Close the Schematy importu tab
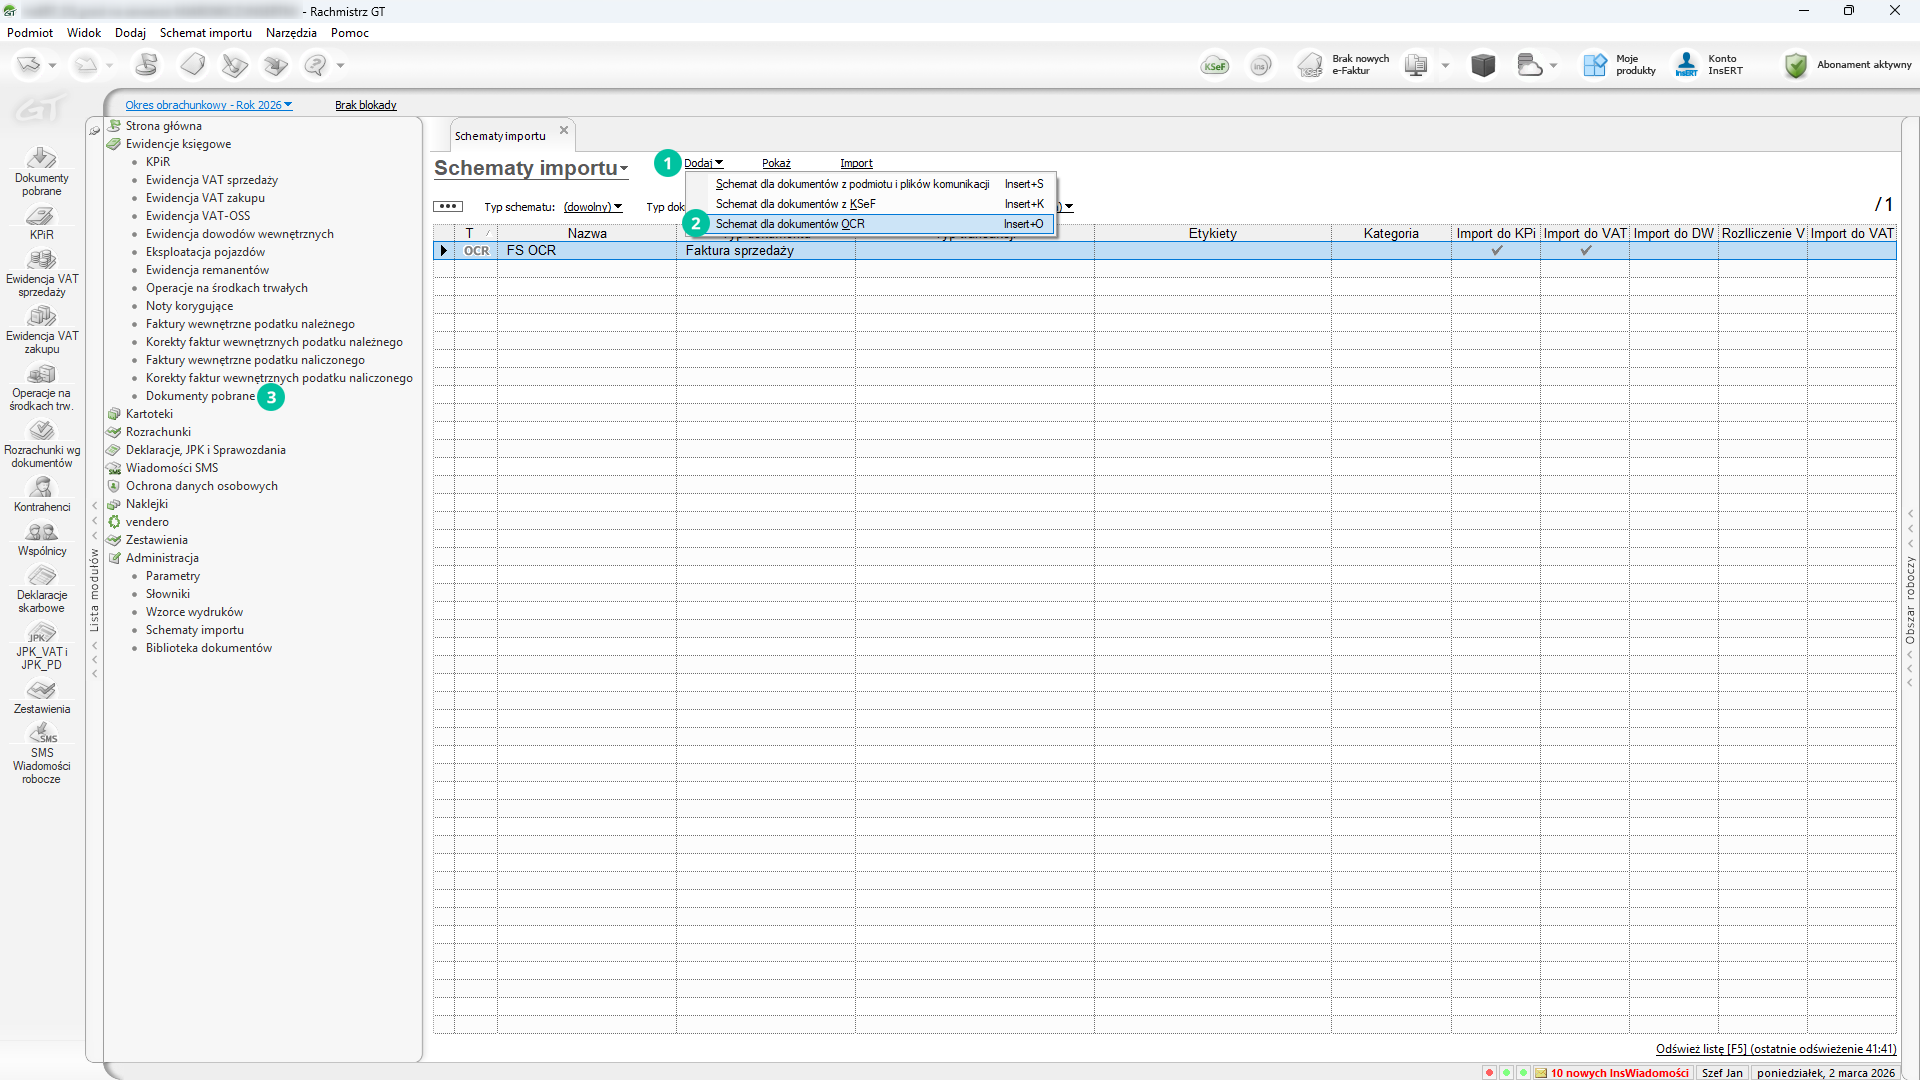The image size is (1920, 1080). [x=564, y=130]
